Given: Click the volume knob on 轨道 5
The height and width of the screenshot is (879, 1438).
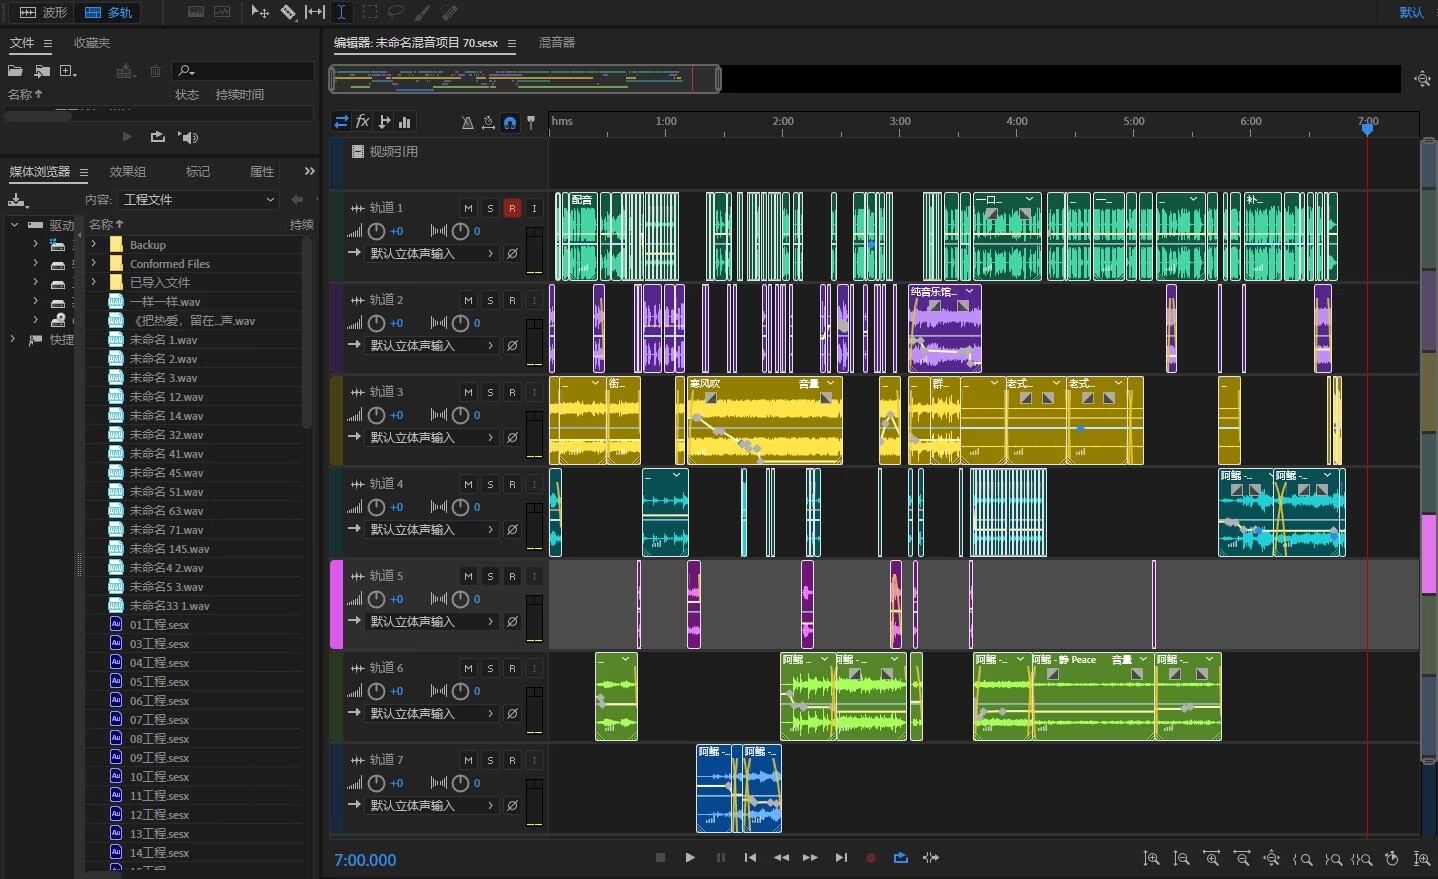Looking at the screenshot, I should coord(377,599).
